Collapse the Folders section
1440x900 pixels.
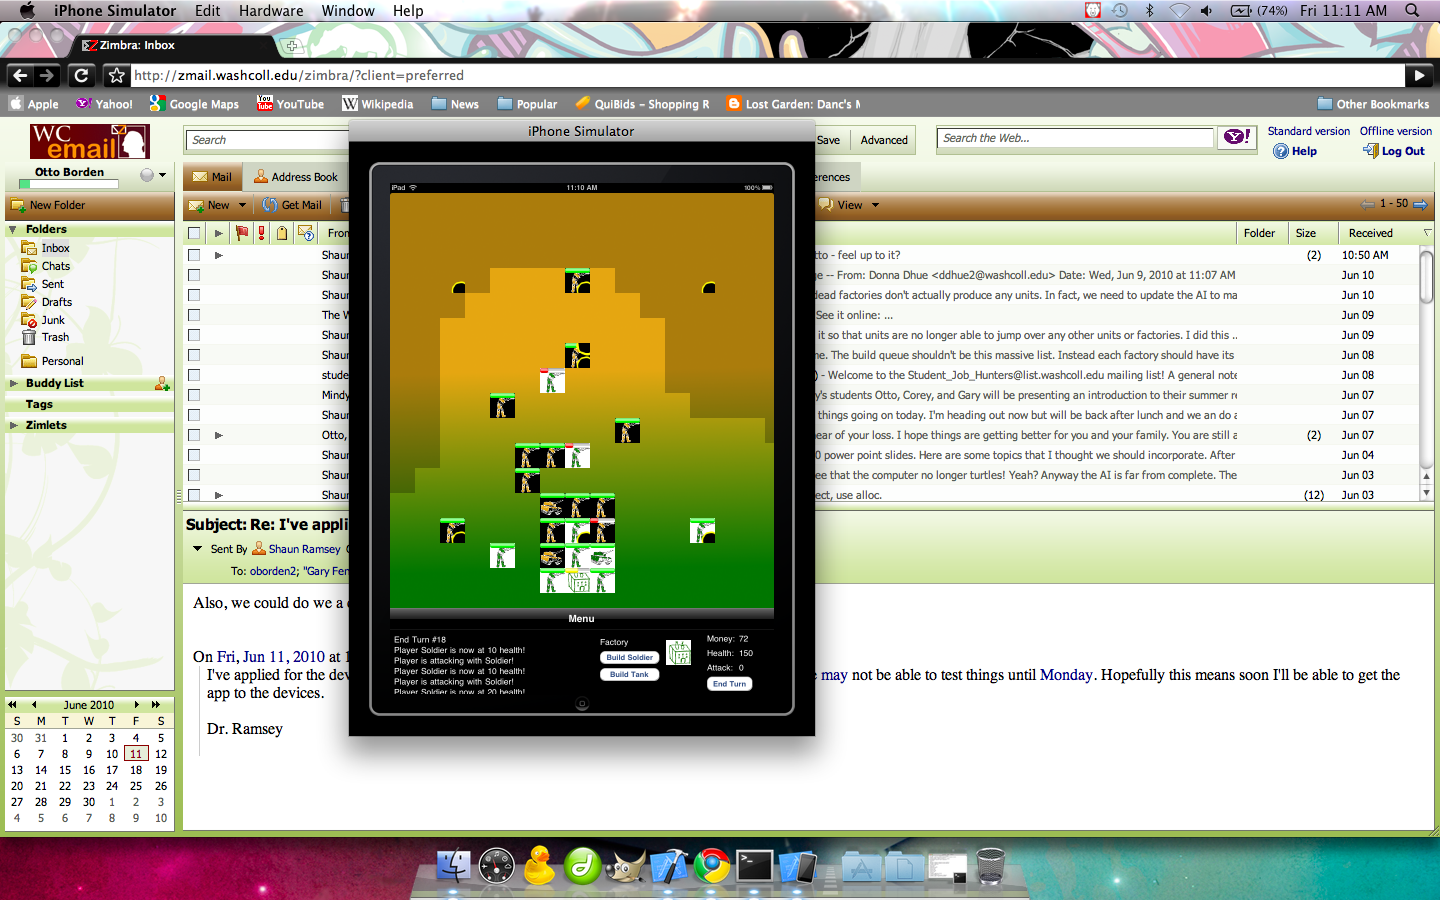pos(13,229)
